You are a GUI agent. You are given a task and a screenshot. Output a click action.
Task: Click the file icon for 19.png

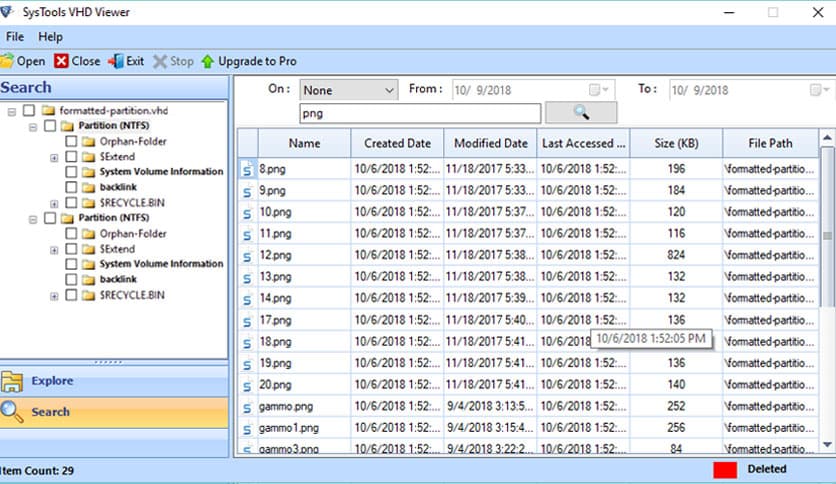point(247,365)
